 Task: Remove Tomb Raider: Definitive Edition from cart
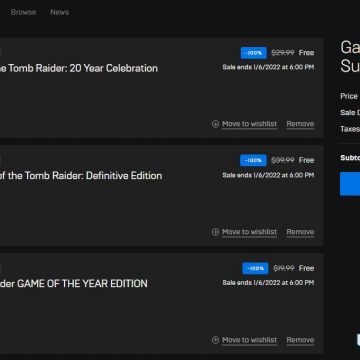coord(300,232)
